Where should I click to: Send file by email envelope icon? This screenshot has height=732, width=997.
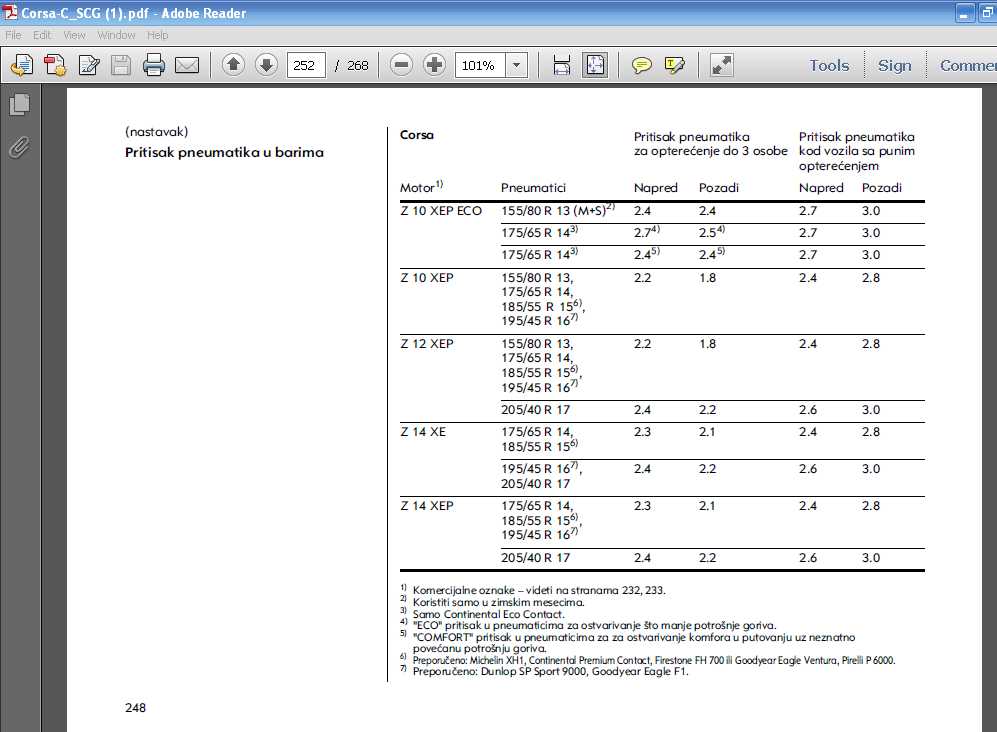[187, 65]
